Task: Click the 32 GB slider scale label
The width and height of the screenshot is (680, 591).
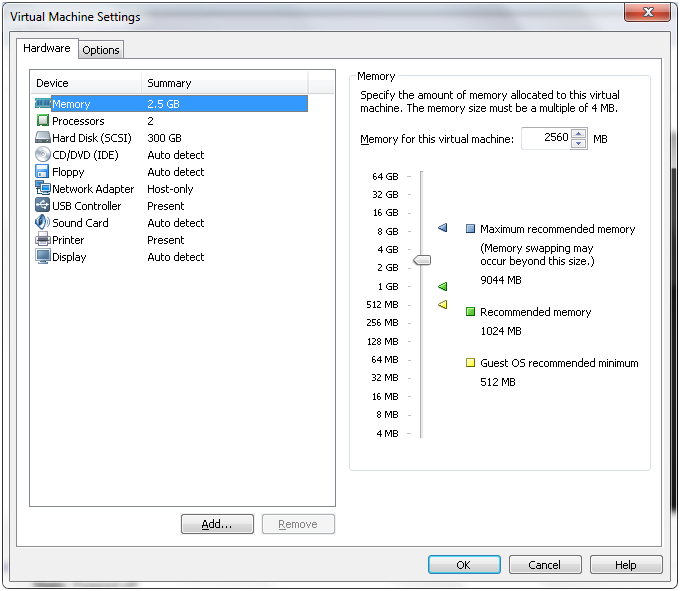Action: coord(385,194)
